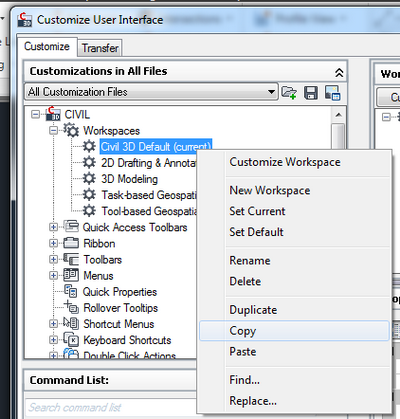Viewport: 400px width, 419px height.
Task: Click the Menus node icon
Action: [71, 275]
